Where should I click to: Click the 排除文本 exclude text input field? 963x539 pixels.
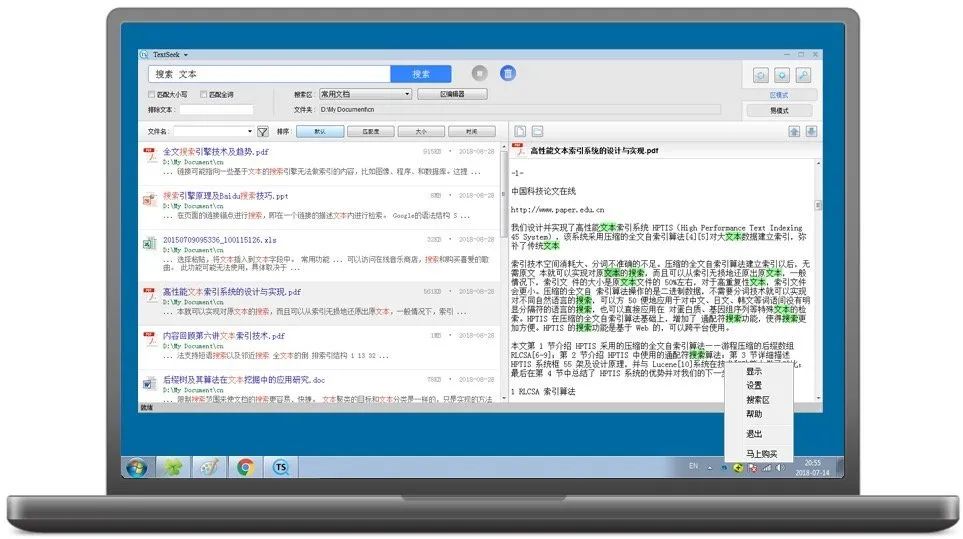pos(216,110)
